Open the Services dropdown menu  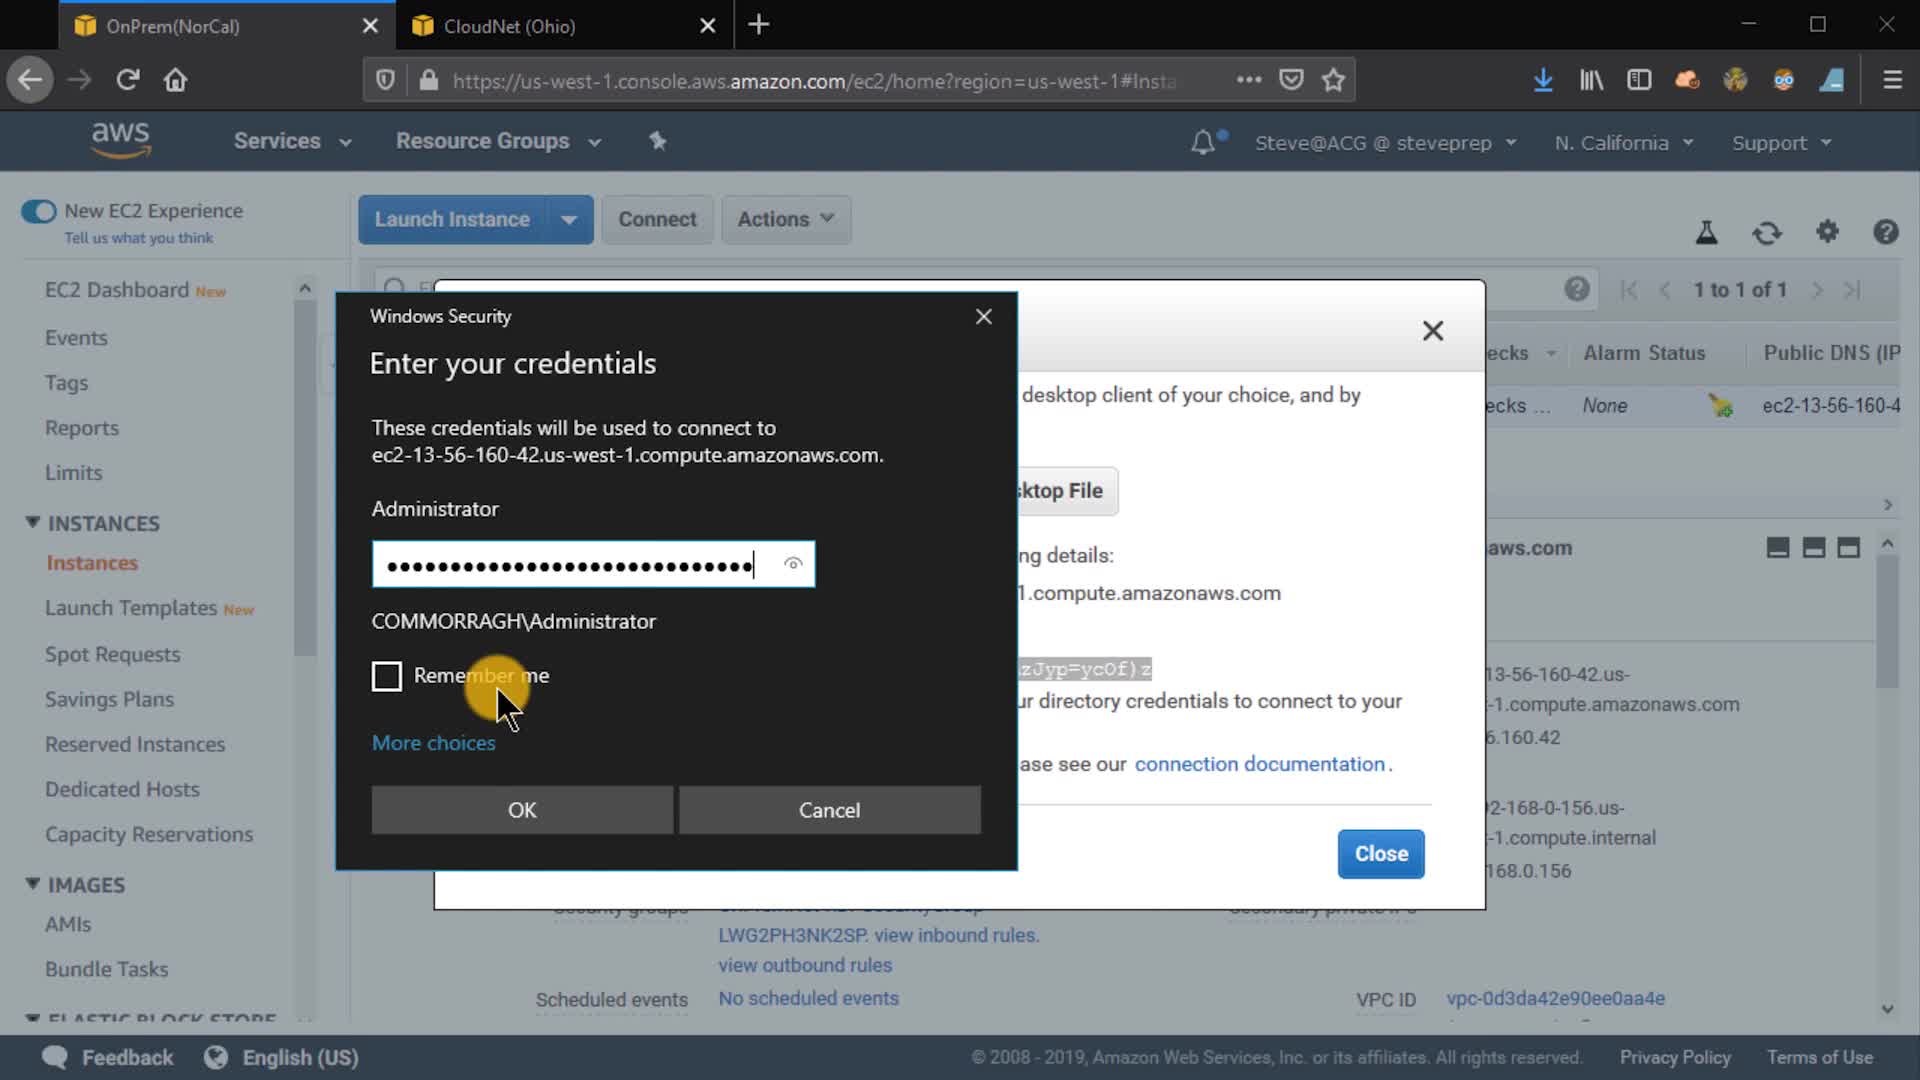(292, 141)
